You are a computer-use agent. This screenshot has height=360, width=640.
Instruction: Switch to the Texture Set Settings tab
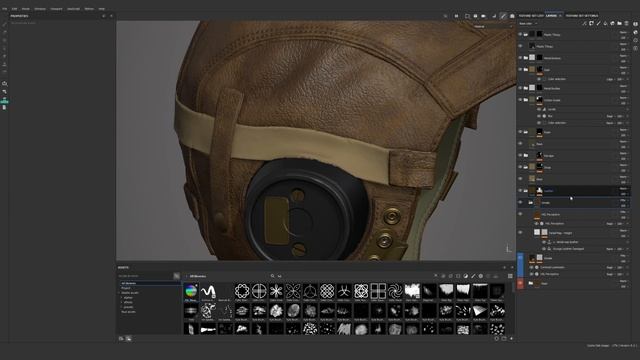(x=582, y=16)
